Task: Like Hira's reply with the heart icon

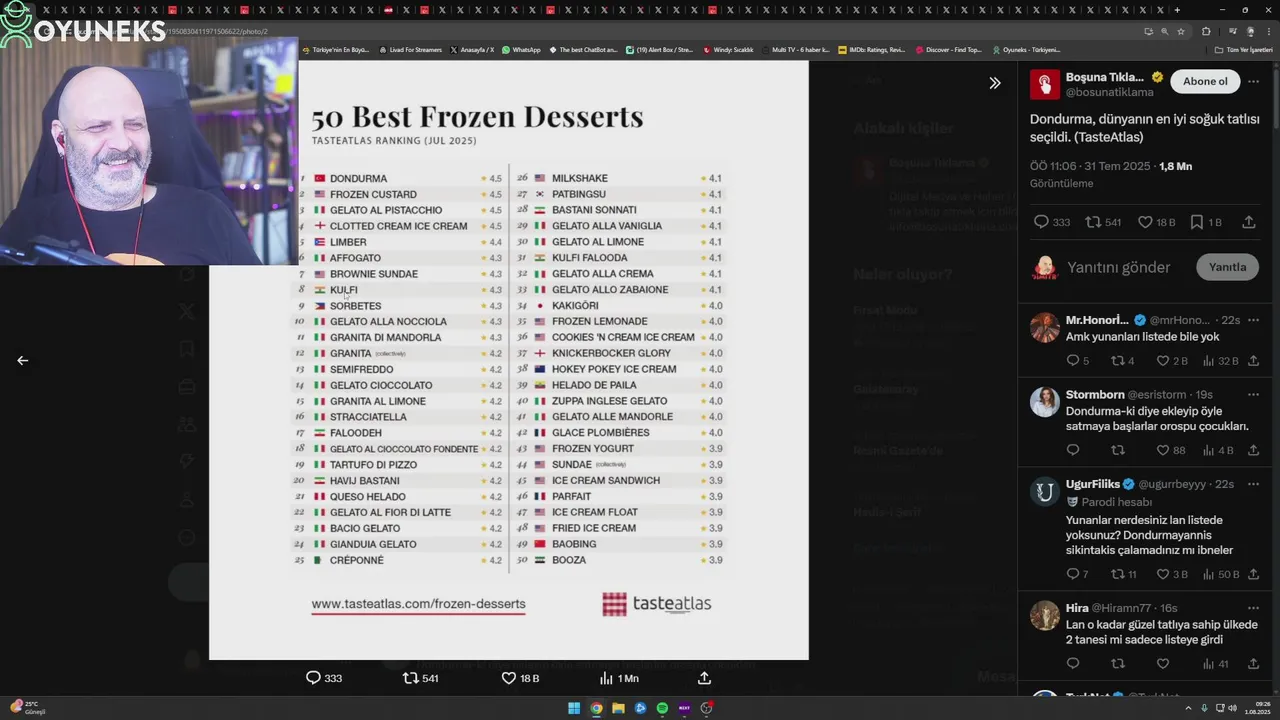Action: point(1163,663)
